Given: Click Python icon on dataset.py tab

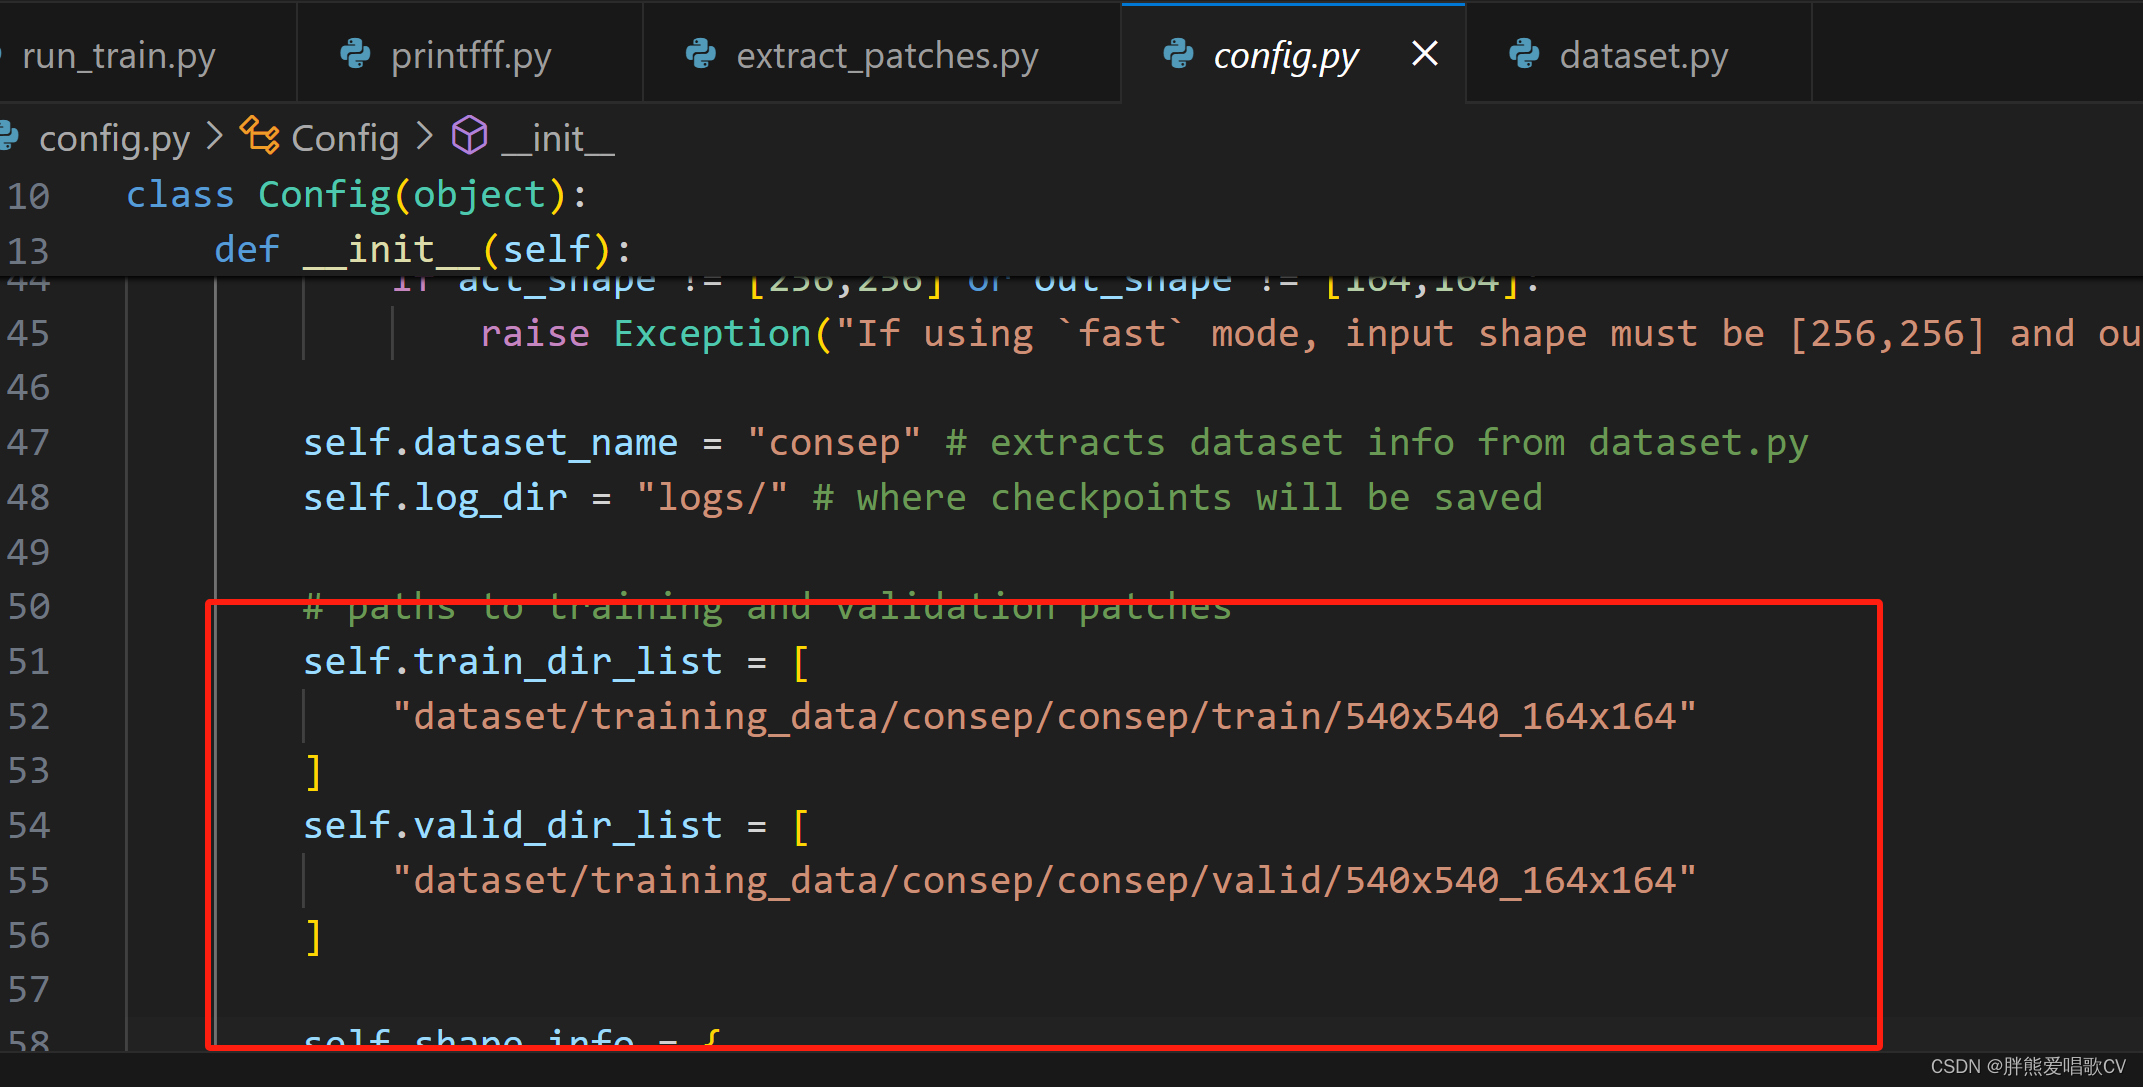Looking at the screenshot, I should 1524,54.
